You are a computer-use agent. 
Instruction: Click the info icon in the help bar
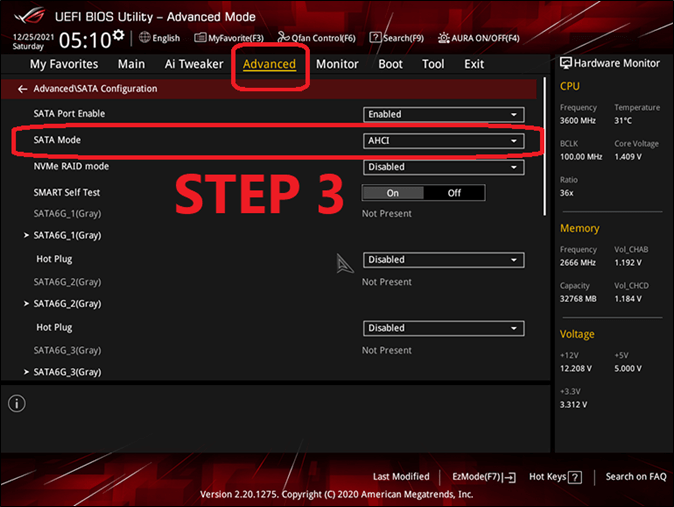tap(17, 403)
